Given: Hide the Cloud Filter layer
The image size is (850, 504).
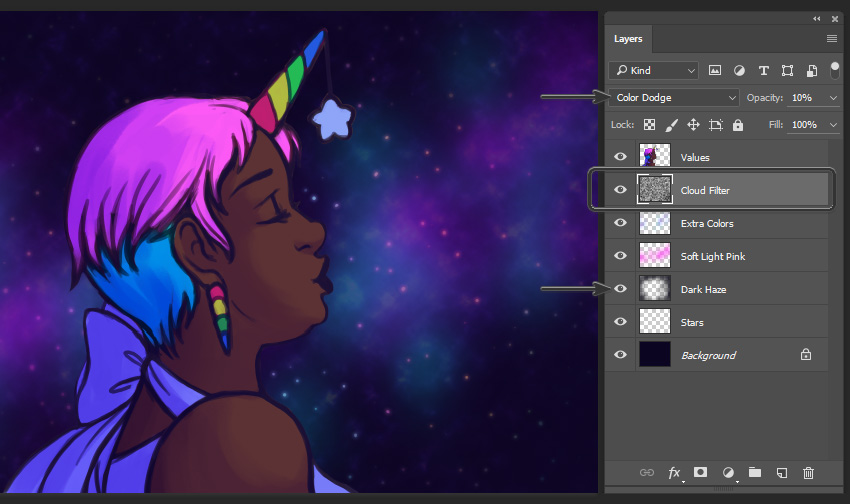Looking at the screenshot, I should (x=620, y=190).
